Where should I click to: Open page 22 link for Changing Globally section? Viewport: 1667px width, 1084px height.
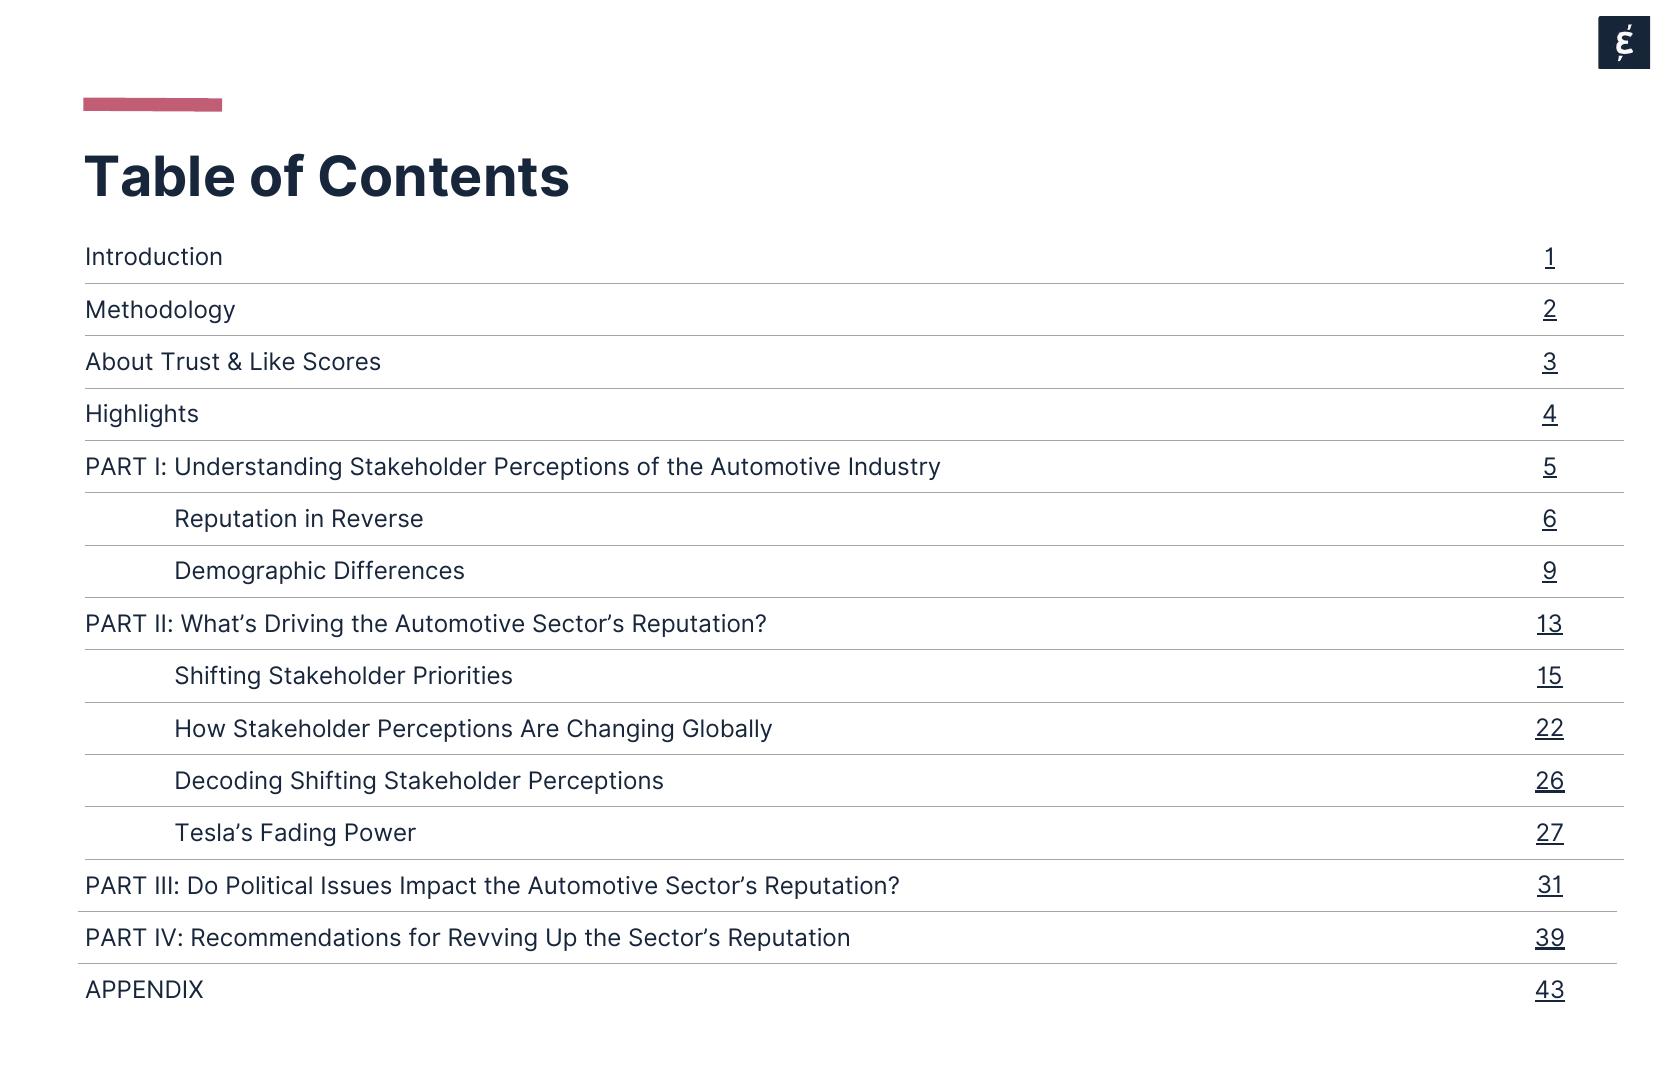[x=1549, y=728]
